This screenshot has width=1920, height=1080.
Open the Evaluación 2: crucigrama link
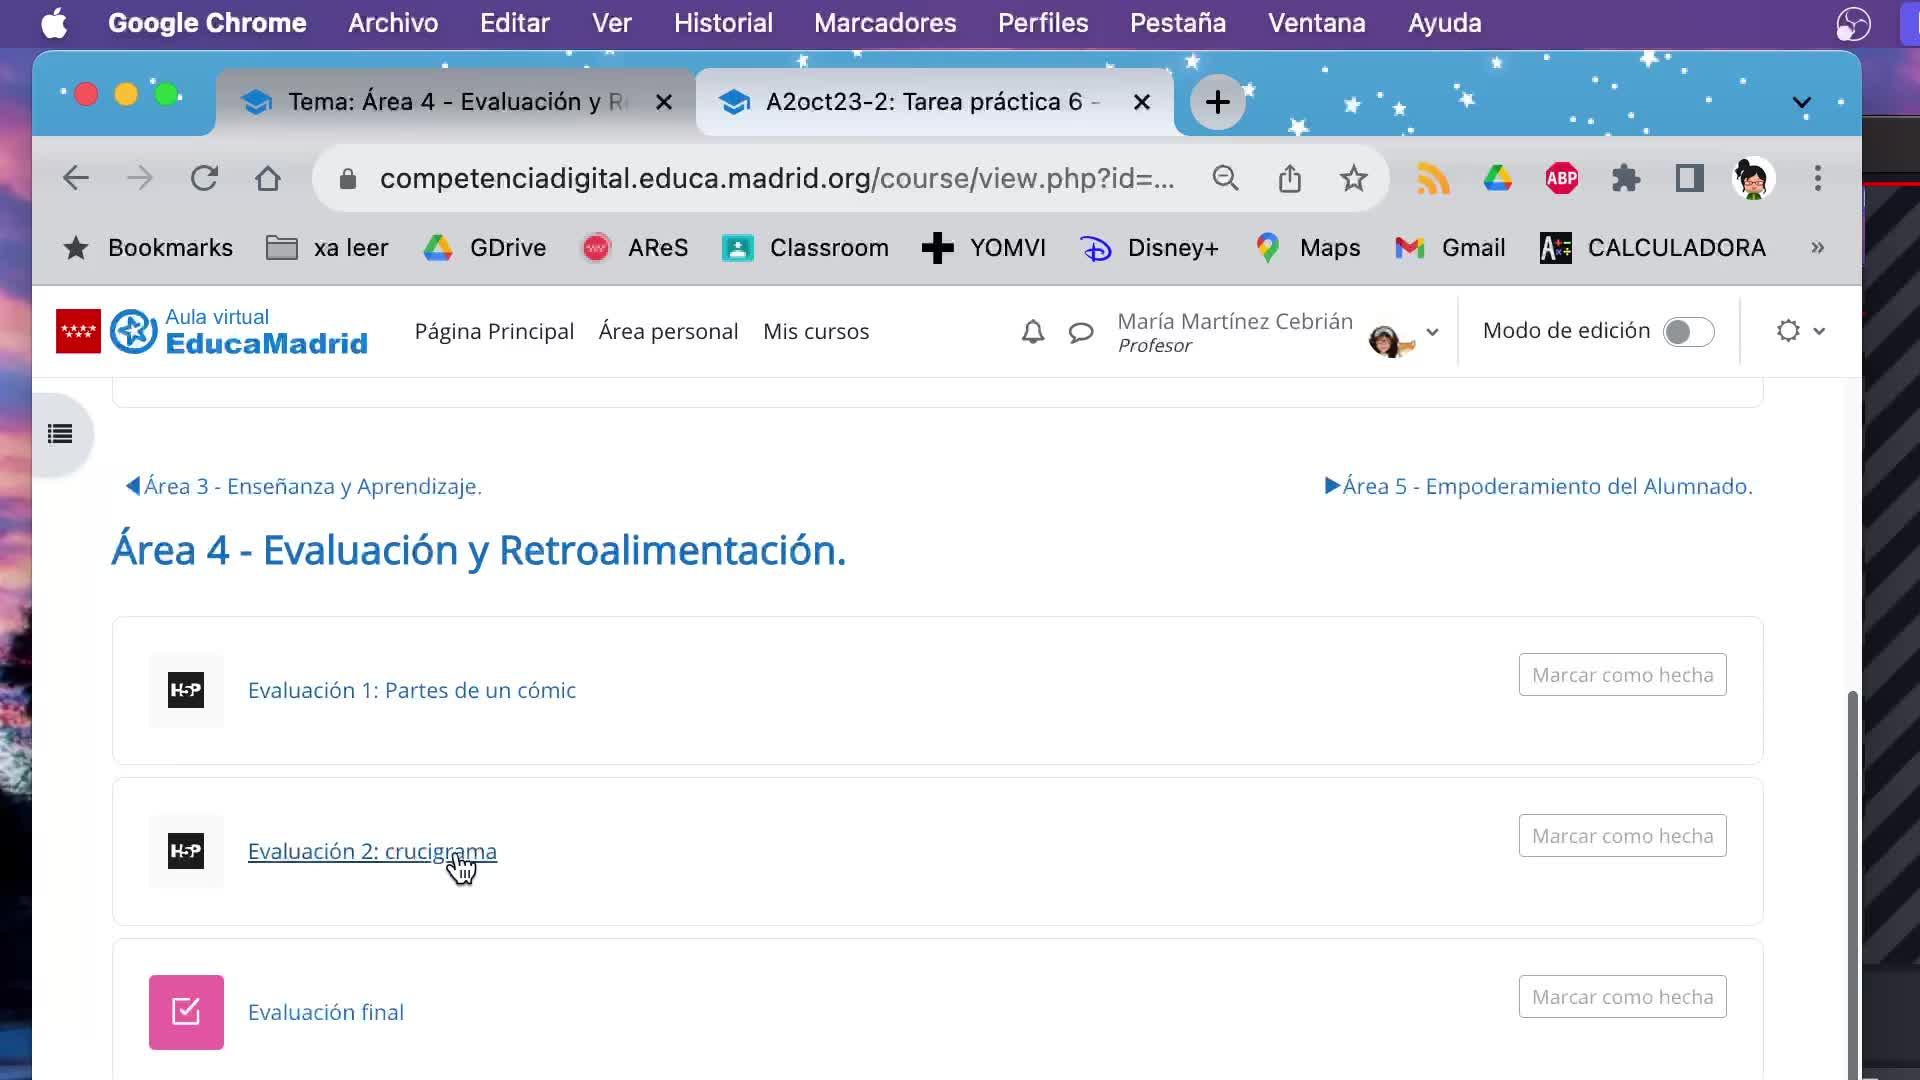click(372, 851)
